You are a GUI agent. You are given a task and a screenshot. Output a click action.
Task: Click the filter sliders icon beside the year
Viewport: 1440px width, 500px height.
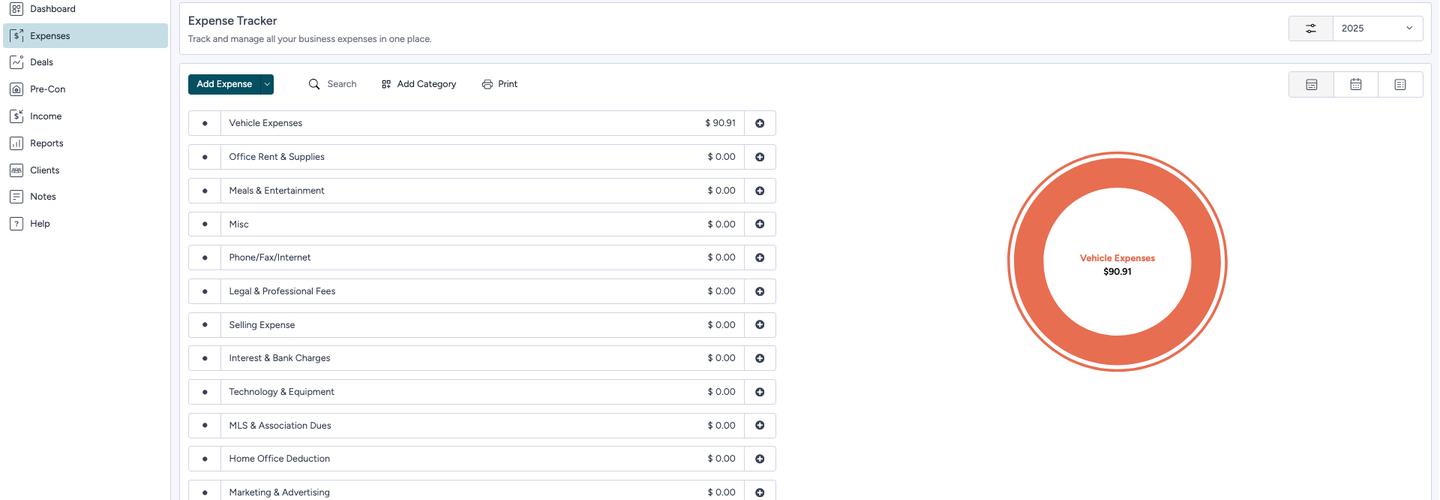tap(1310, 28)
